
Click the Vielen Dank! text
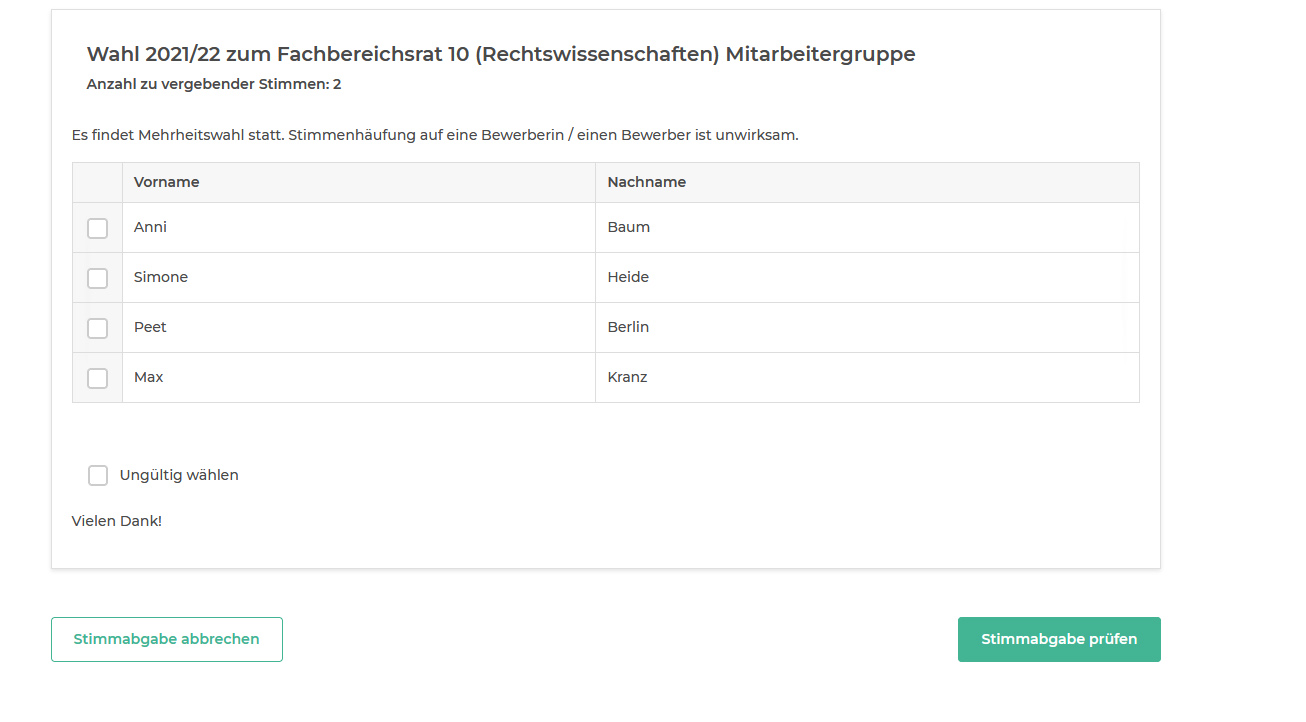click(x=117, y=520)
